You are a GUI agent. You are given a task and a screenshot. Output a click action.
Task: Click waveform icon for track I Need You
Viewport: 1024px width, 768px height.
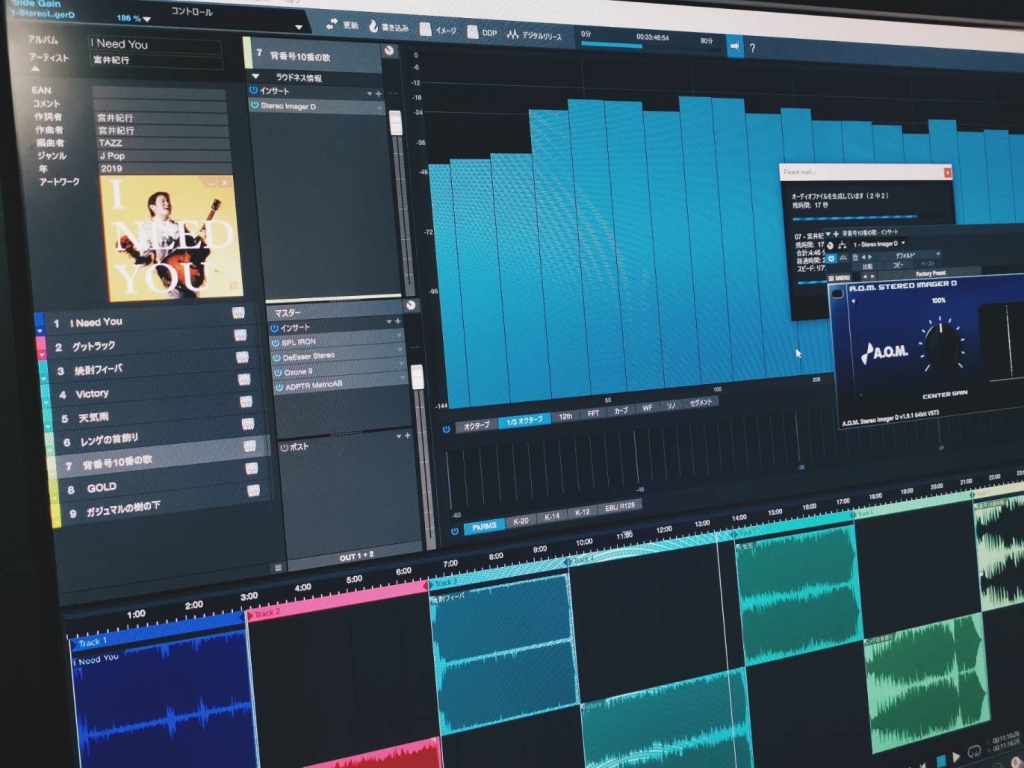[x=238, y=313]
